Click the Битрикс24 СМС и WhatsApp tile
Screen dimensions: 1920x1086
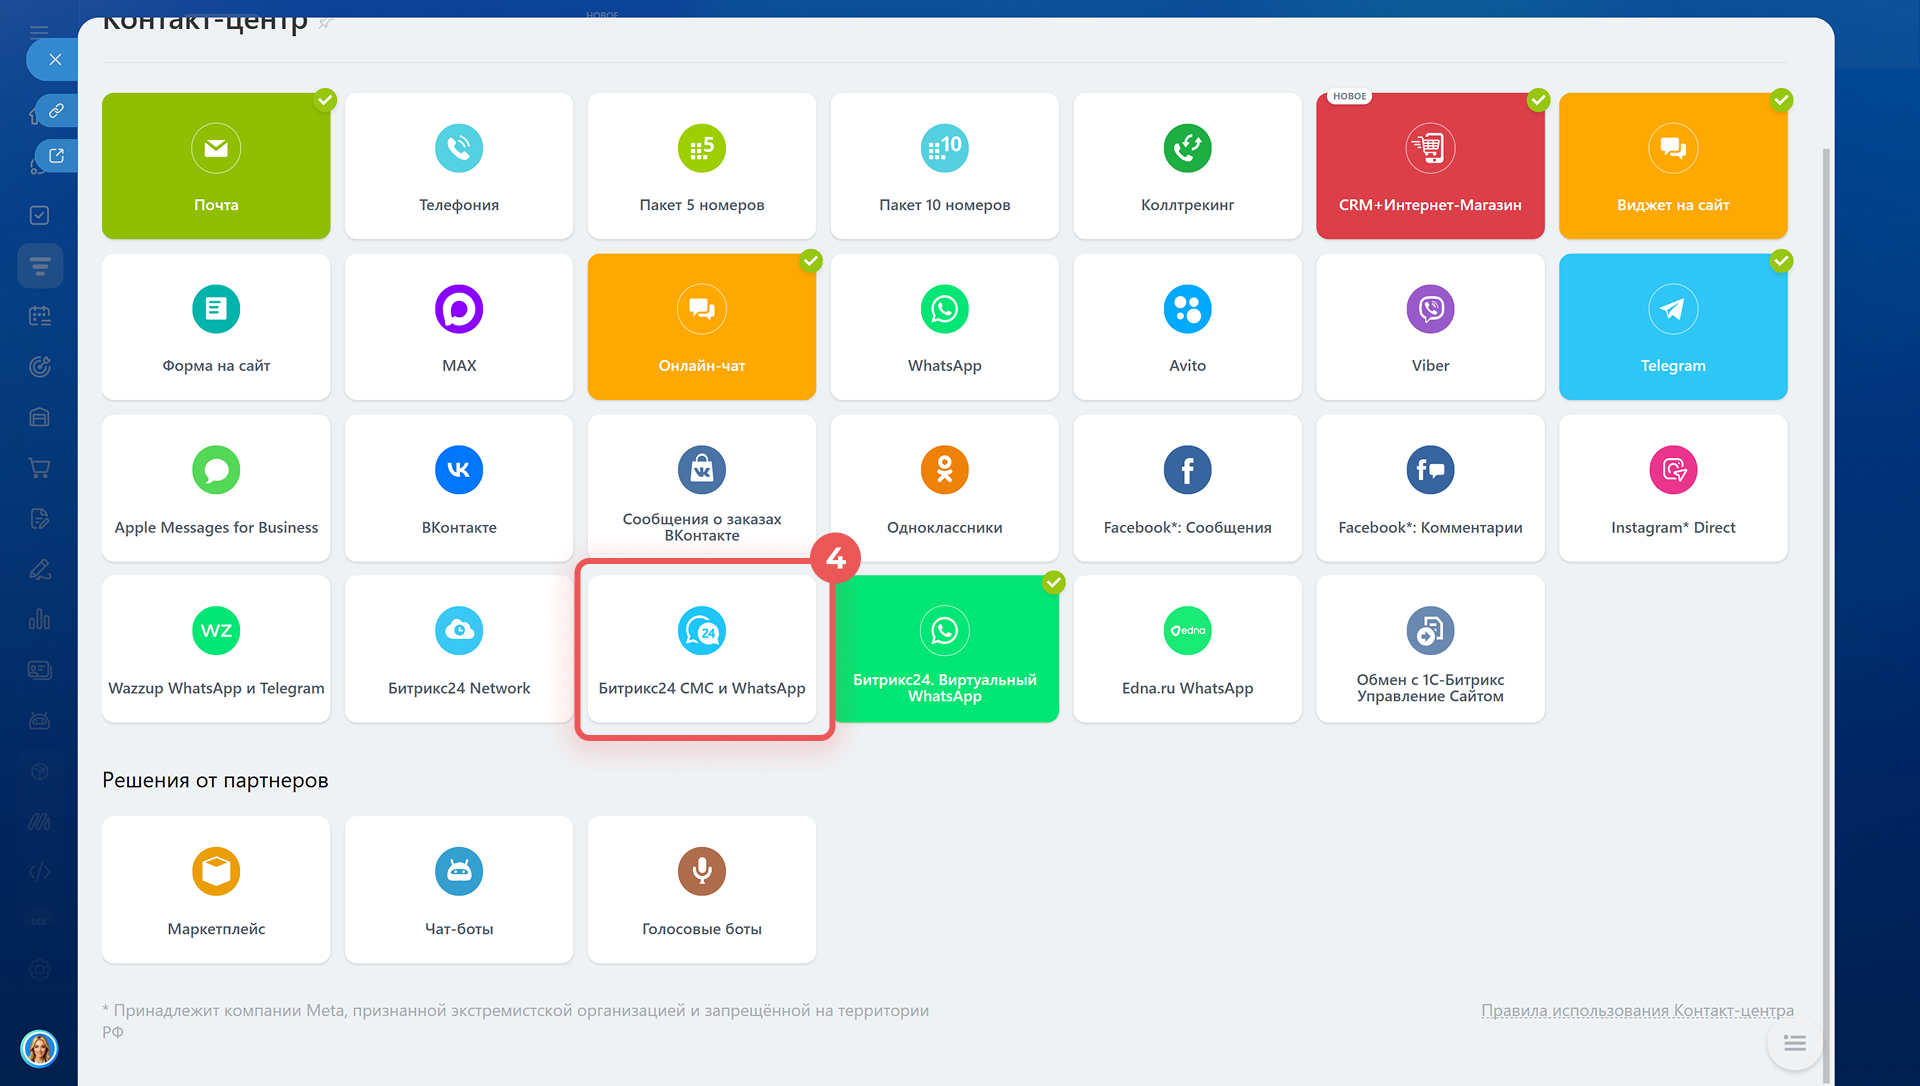pyautogui.click(x=702, y=649)
